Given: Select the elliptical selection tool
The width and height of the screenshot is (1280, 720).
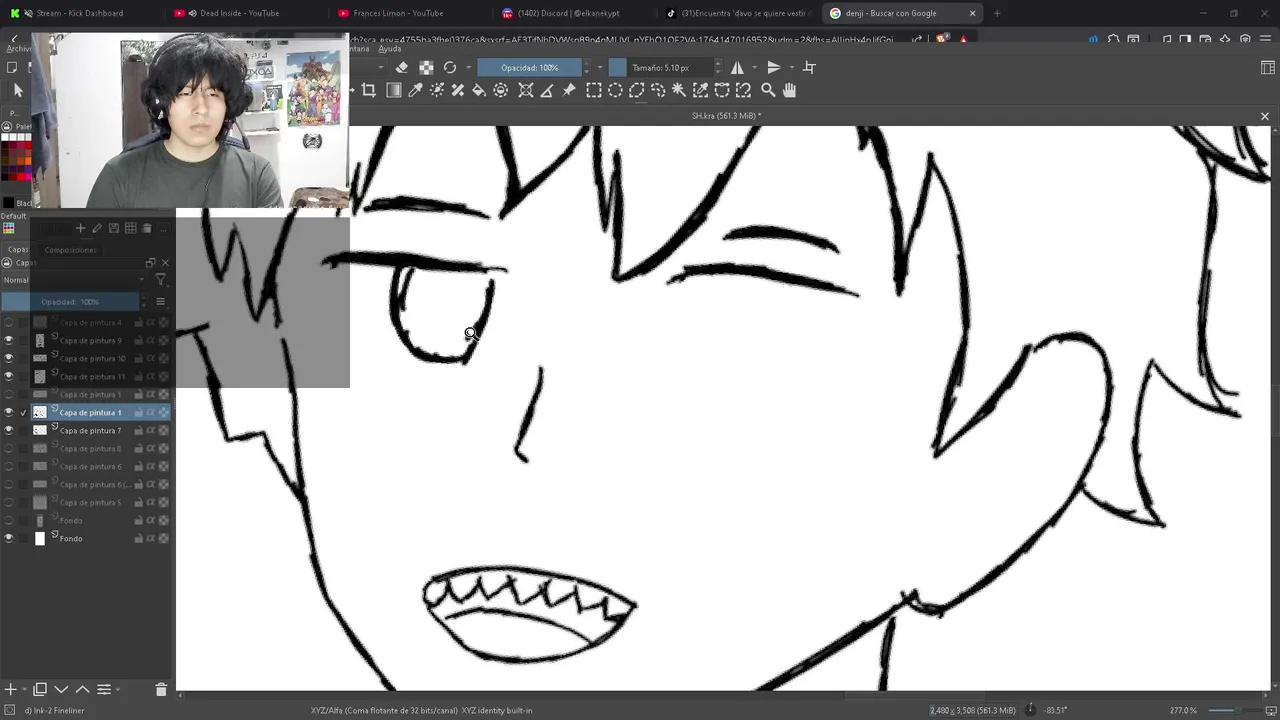Looking at the screenshot, I should tap(615, 90).
